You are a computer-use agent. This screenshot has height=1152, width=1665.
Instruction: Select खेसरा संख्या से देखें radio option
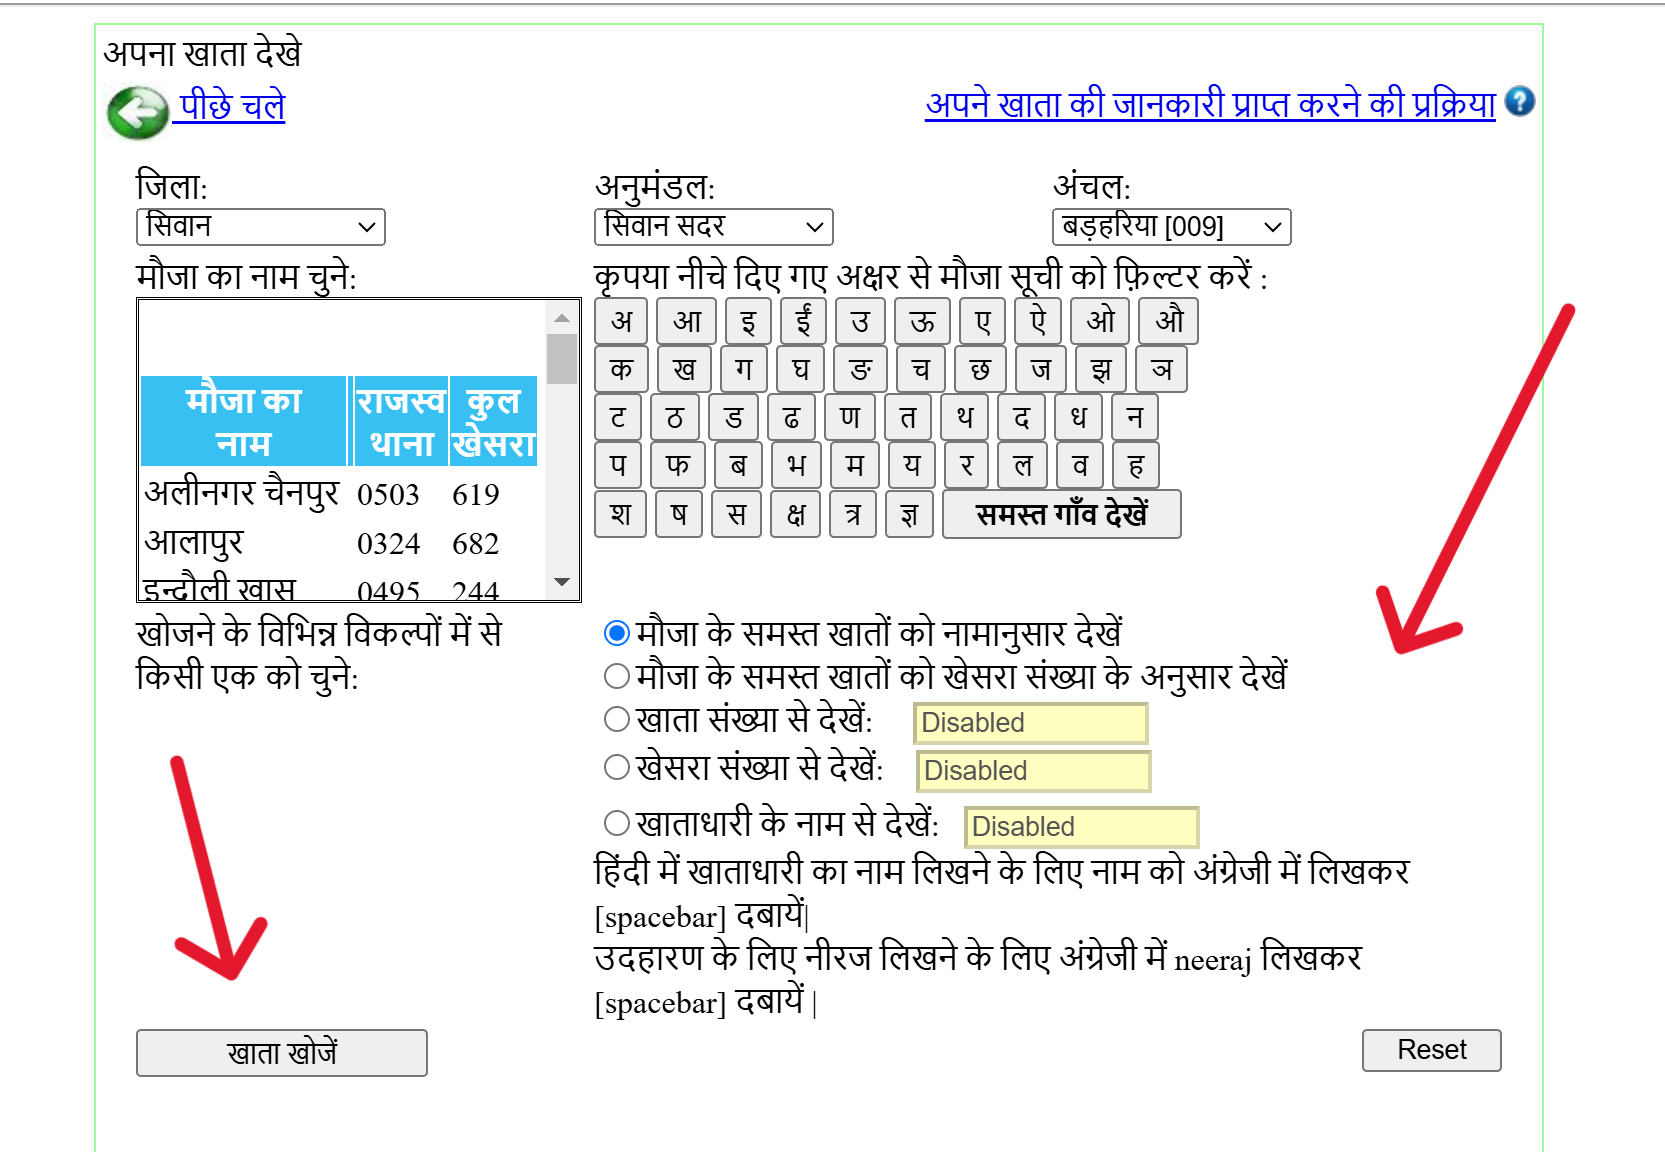[x=617, y=767]
